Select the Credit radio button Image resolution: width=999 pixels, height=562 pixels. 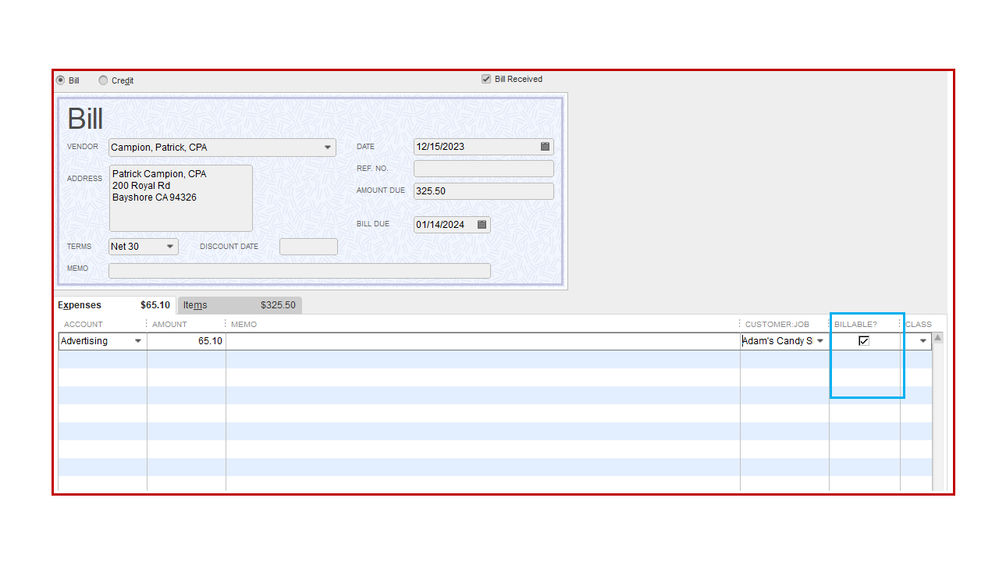click(103, 80)
